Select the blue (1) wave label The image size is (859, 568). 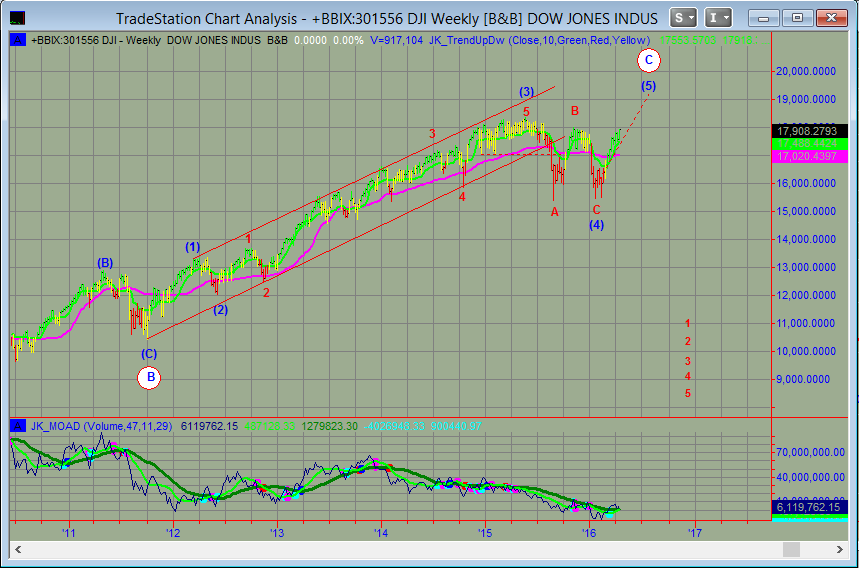[x=192, y=246]
